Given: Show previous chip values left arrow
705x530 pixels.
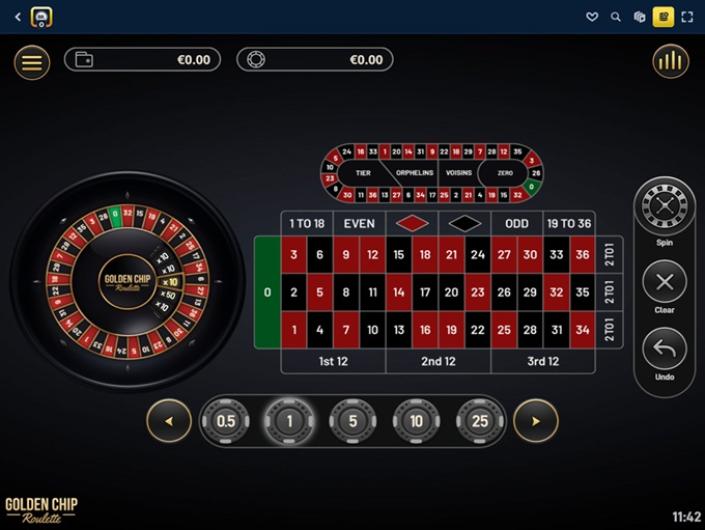Looking at the screenshot, I should pos(169,421).
